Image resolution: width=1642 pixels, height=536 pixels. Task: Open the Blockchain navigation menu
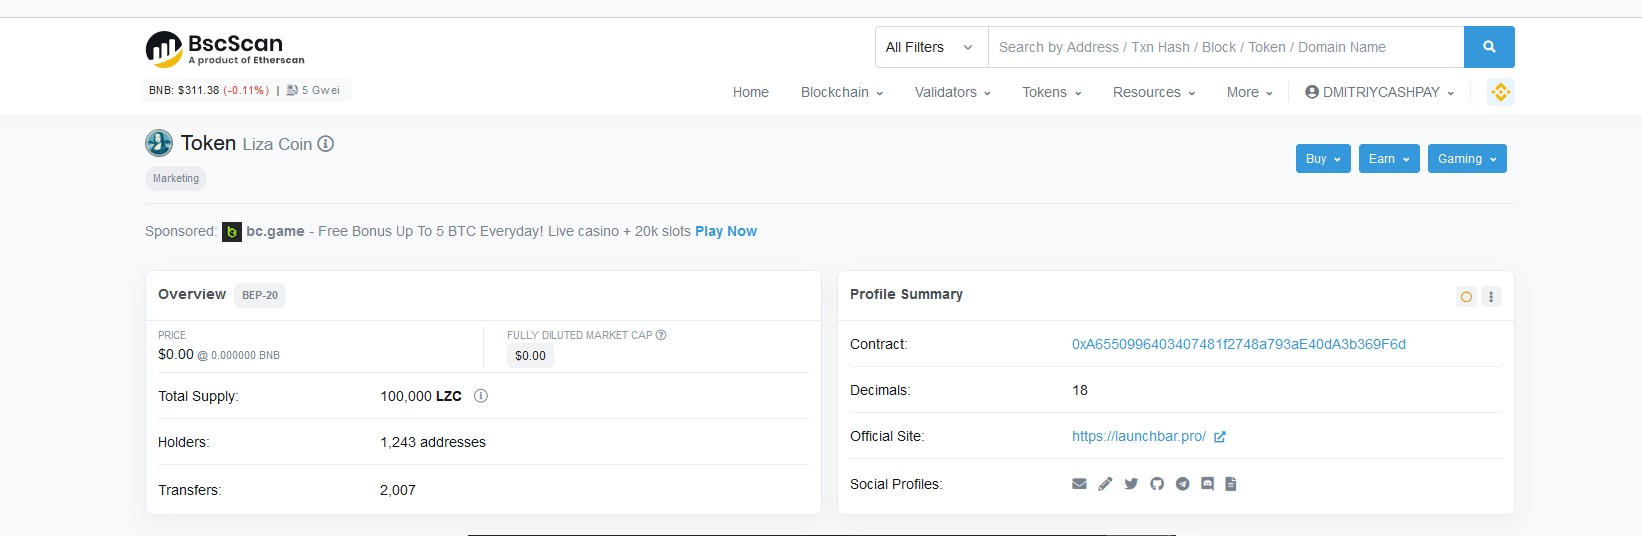841,92
